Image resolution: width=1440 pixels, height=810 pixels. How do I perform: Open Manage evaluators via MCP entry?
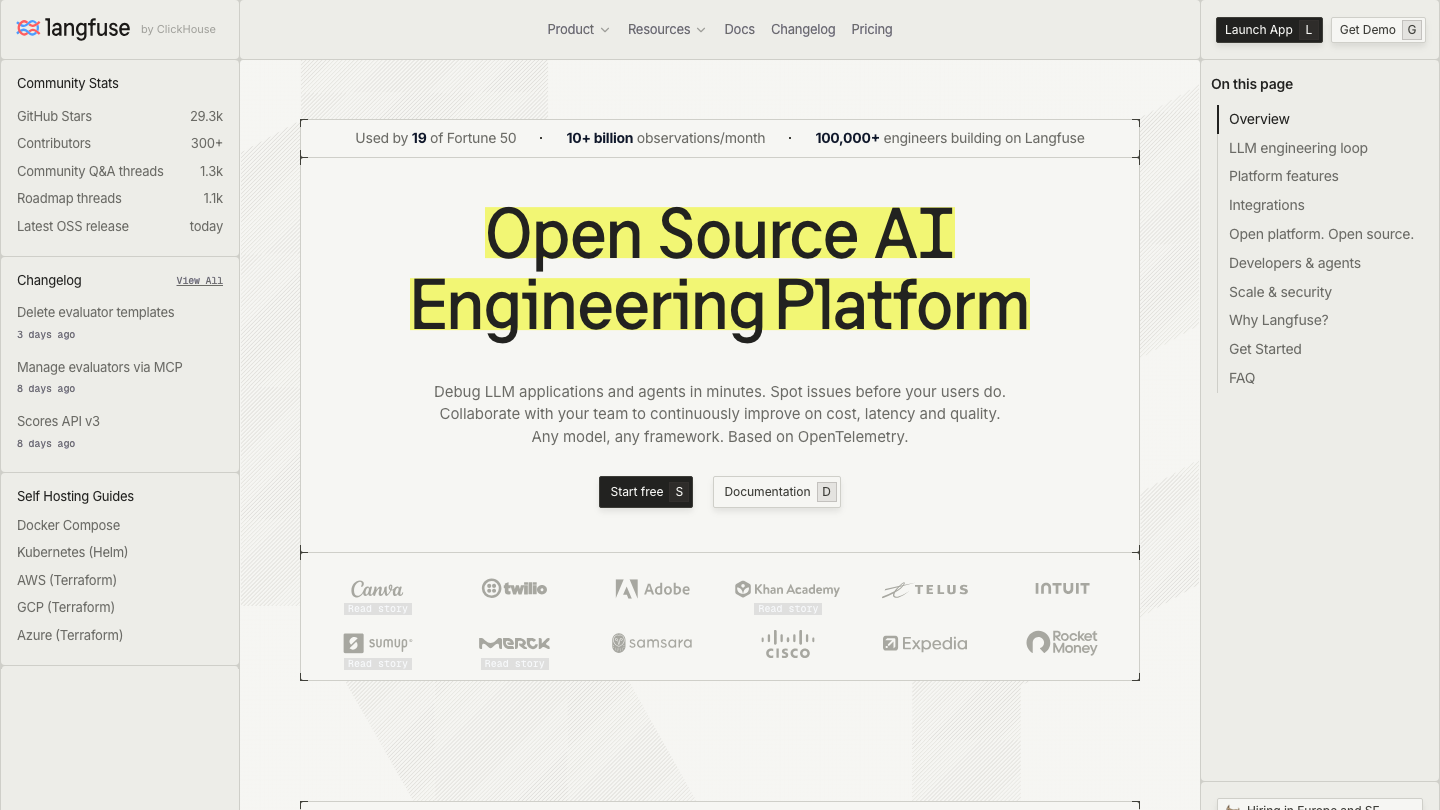coord(100,367)
